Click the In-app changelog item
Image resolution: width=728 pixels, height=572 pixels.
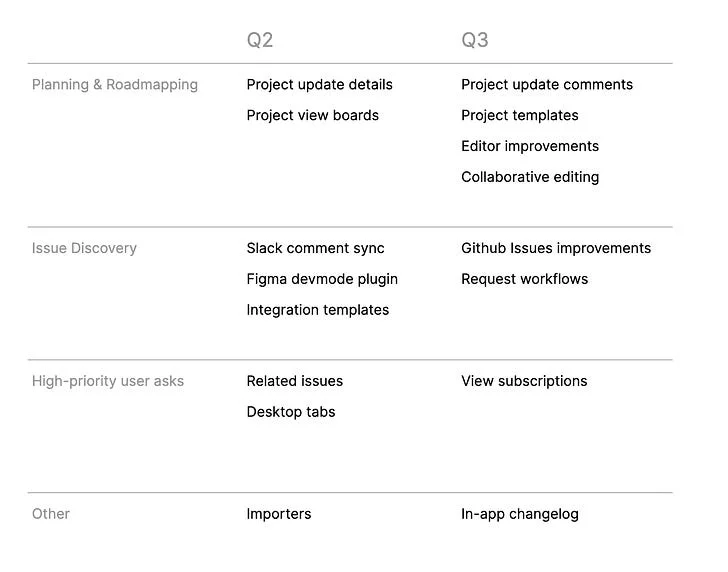[x=520, y=514]
